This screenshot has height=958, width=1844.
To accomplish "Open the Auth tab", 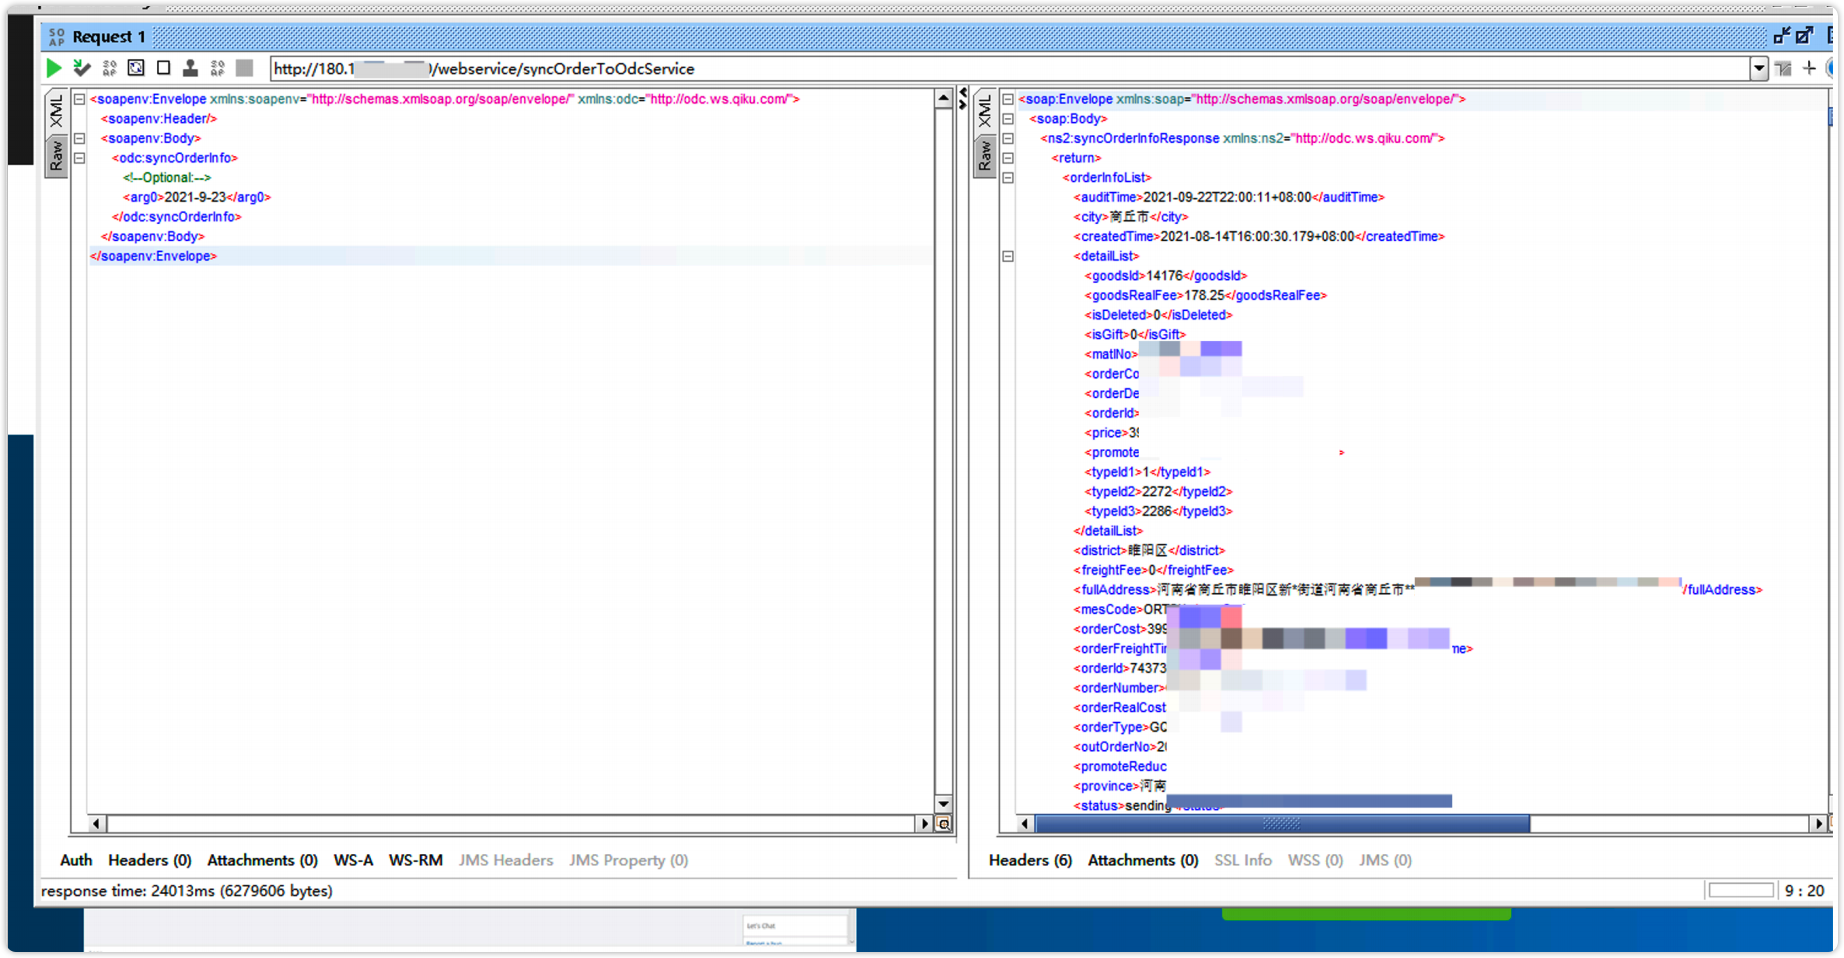I will point(76,860).
